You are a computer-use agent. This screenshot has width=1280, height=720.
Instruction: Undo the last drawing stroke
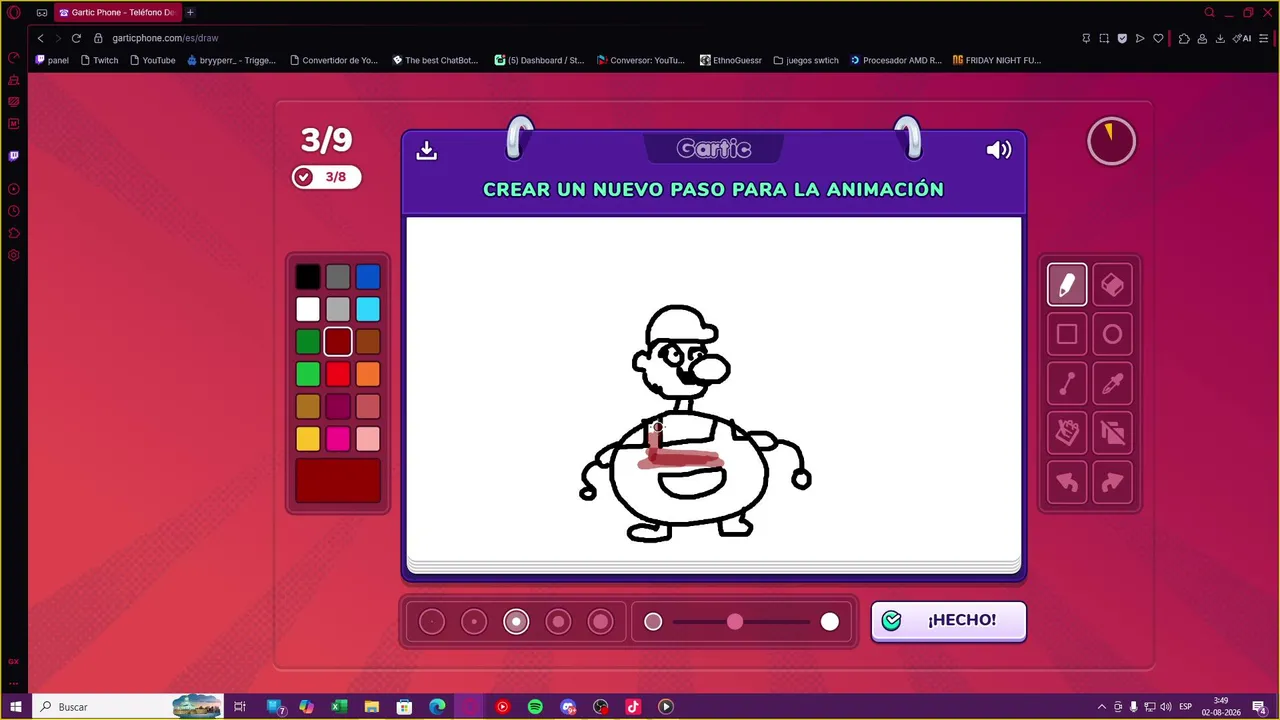click(x=1067, y=483)
